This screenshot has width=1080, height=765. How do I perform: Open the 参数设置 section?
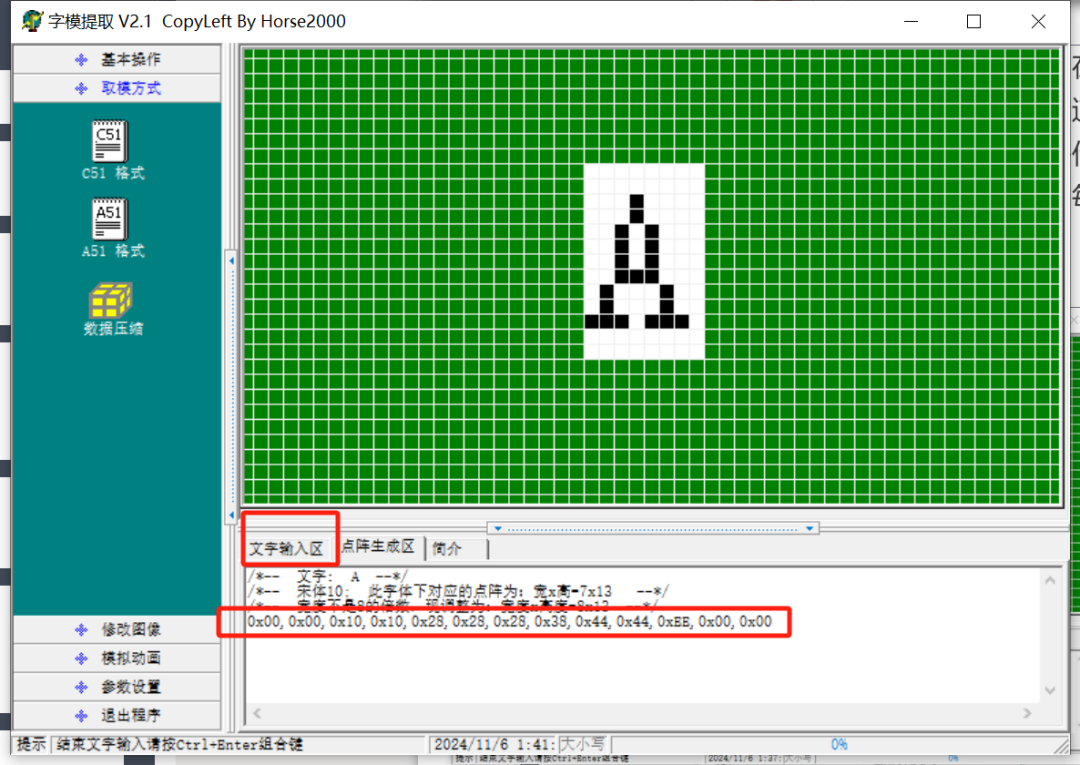pos(117,687)
